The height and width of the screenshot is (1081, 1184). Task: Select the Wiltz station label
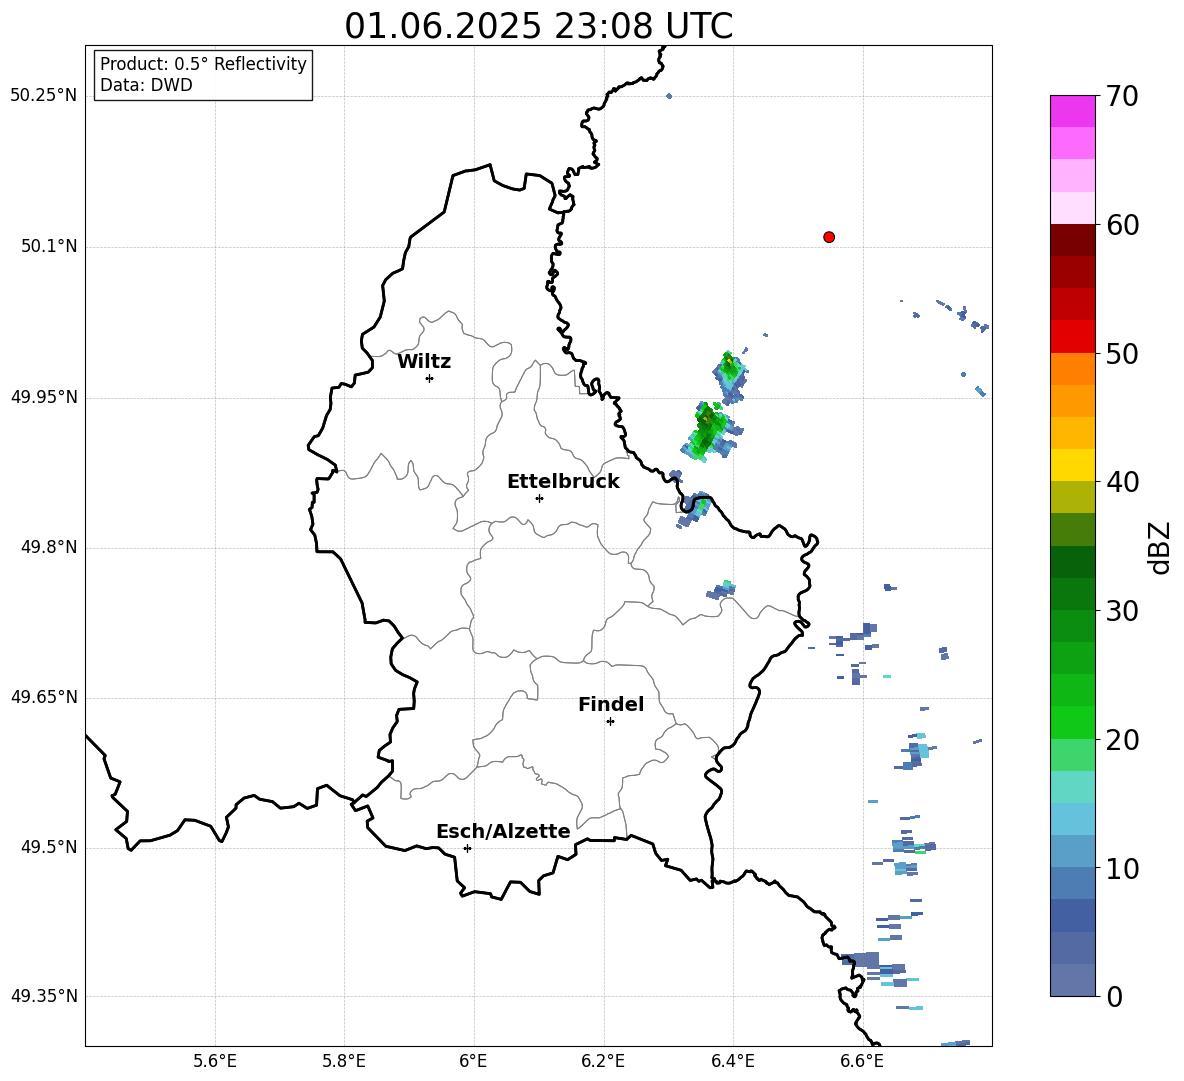tap(424, 362)
